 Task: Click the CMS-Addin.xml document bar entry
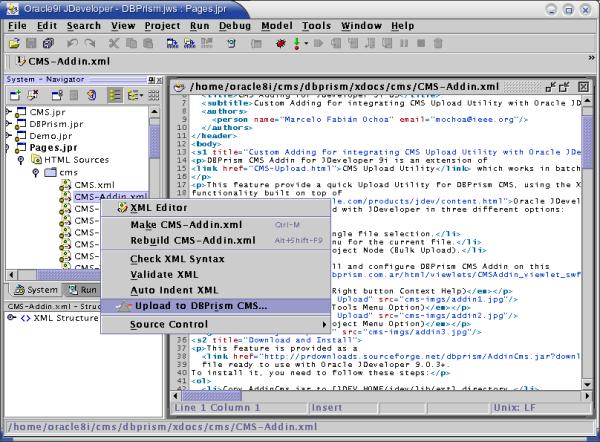pyautogui.click(x=63, y=61)
